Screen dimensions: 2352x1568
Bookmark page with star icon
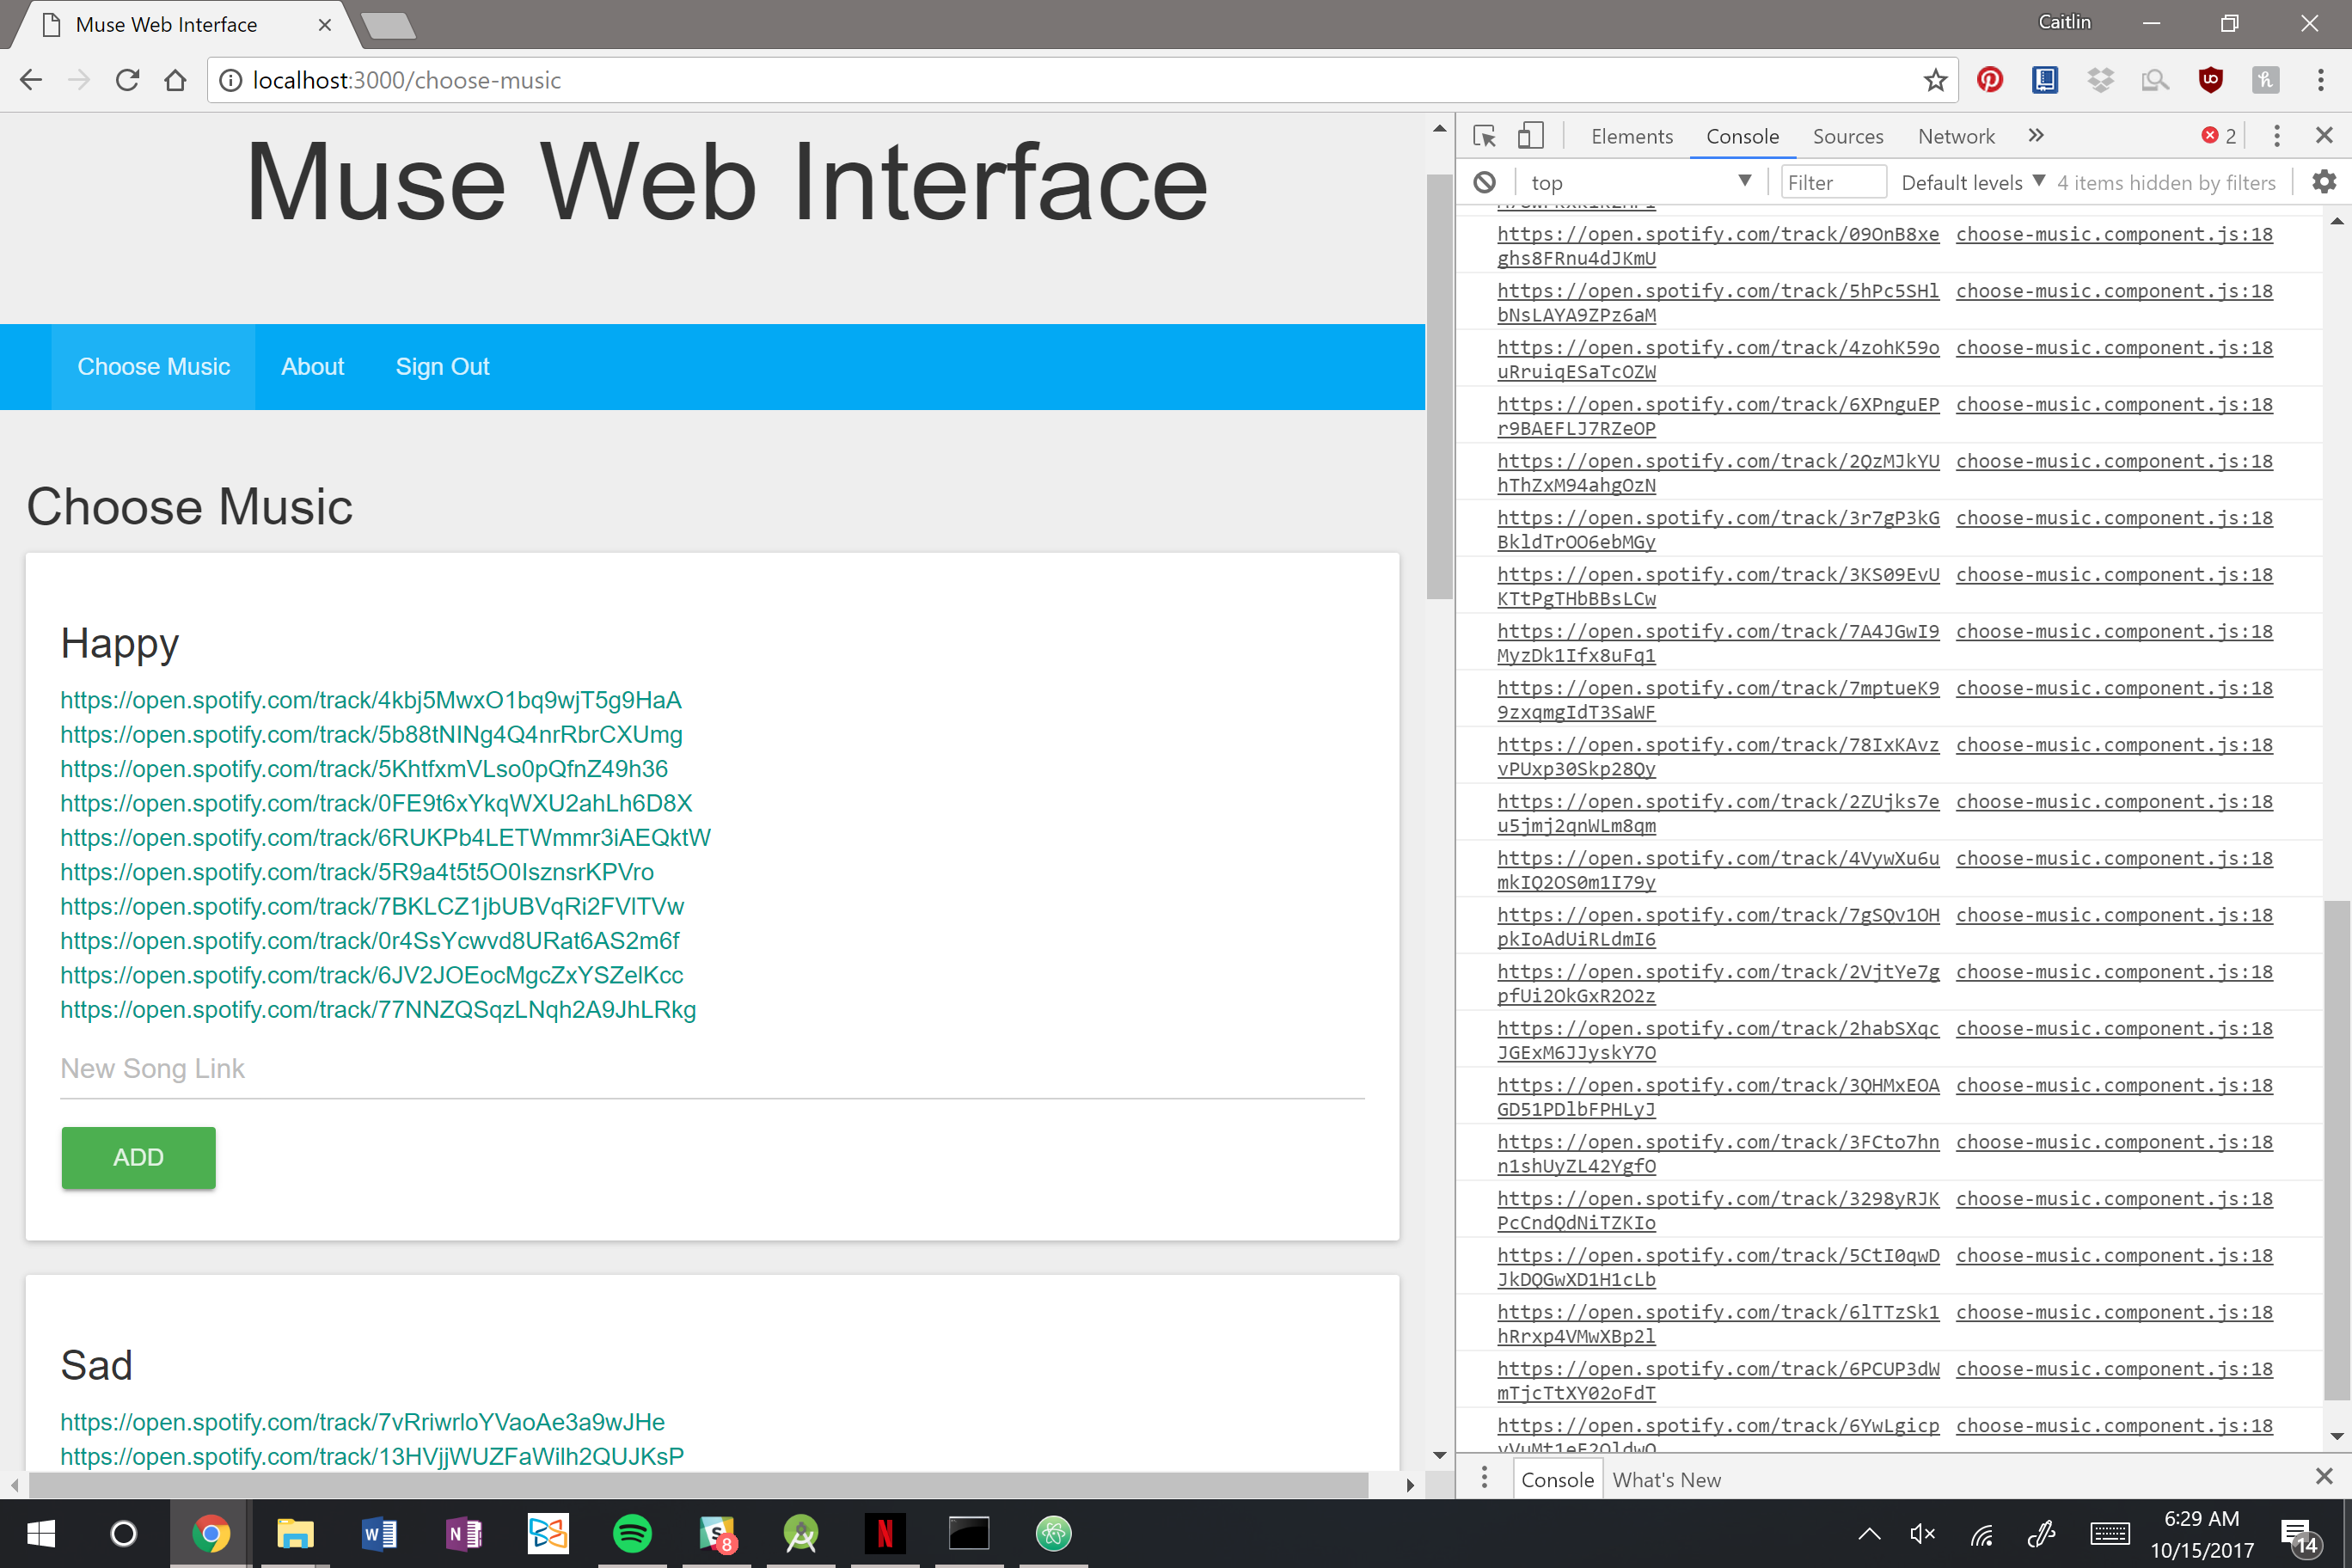(x=1935, y=80)
